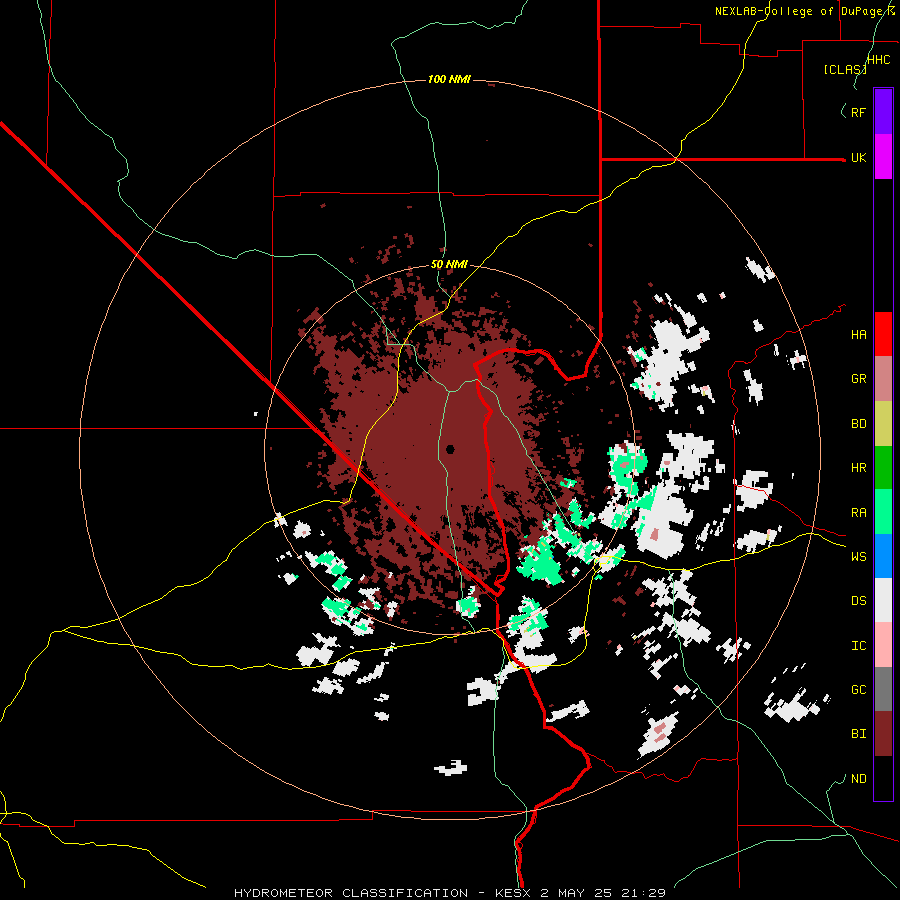The width and height of the screenshot is (900, 900).
Task: Click the 'KESX' radar site identifier
Action: point(511,893)
